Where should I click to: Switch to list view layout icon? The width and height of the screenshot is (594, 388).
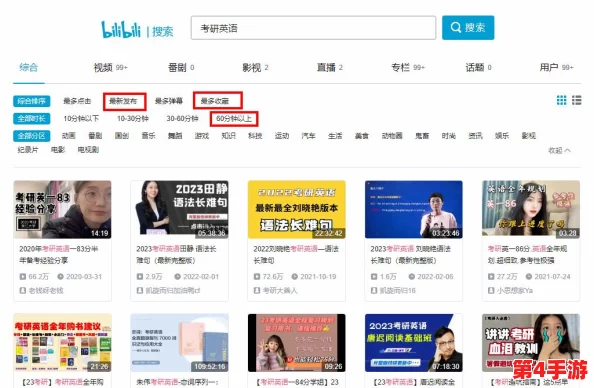(x=577, y=100)
